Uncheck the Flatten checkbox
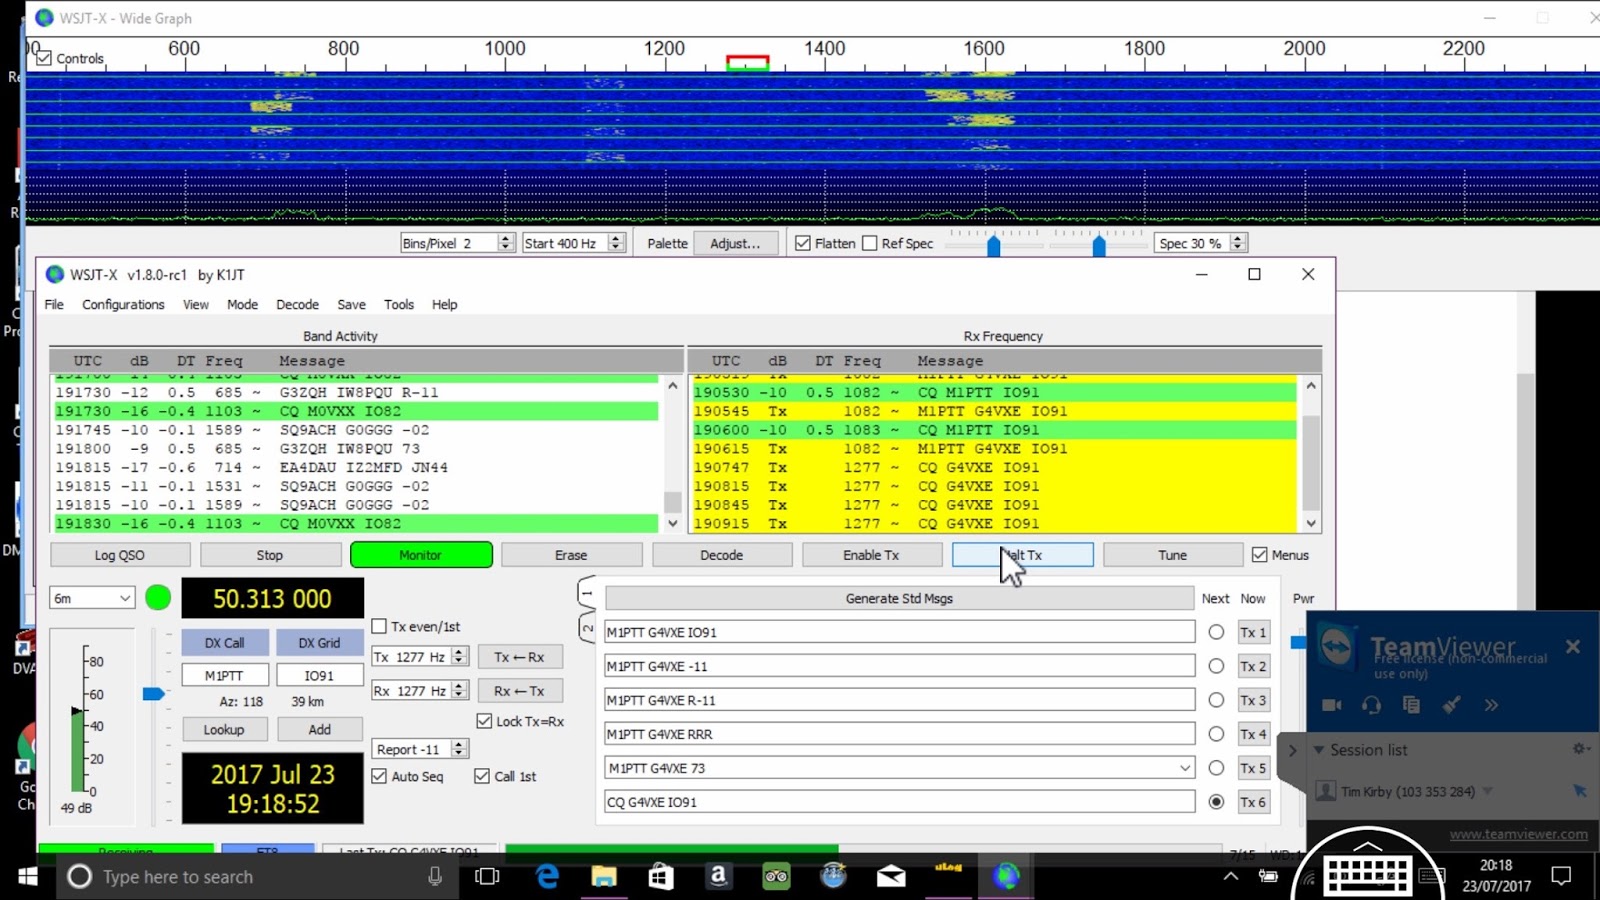Image resolution: width=1600 pixels, height=900 pixels. click(x=802, y=243)
